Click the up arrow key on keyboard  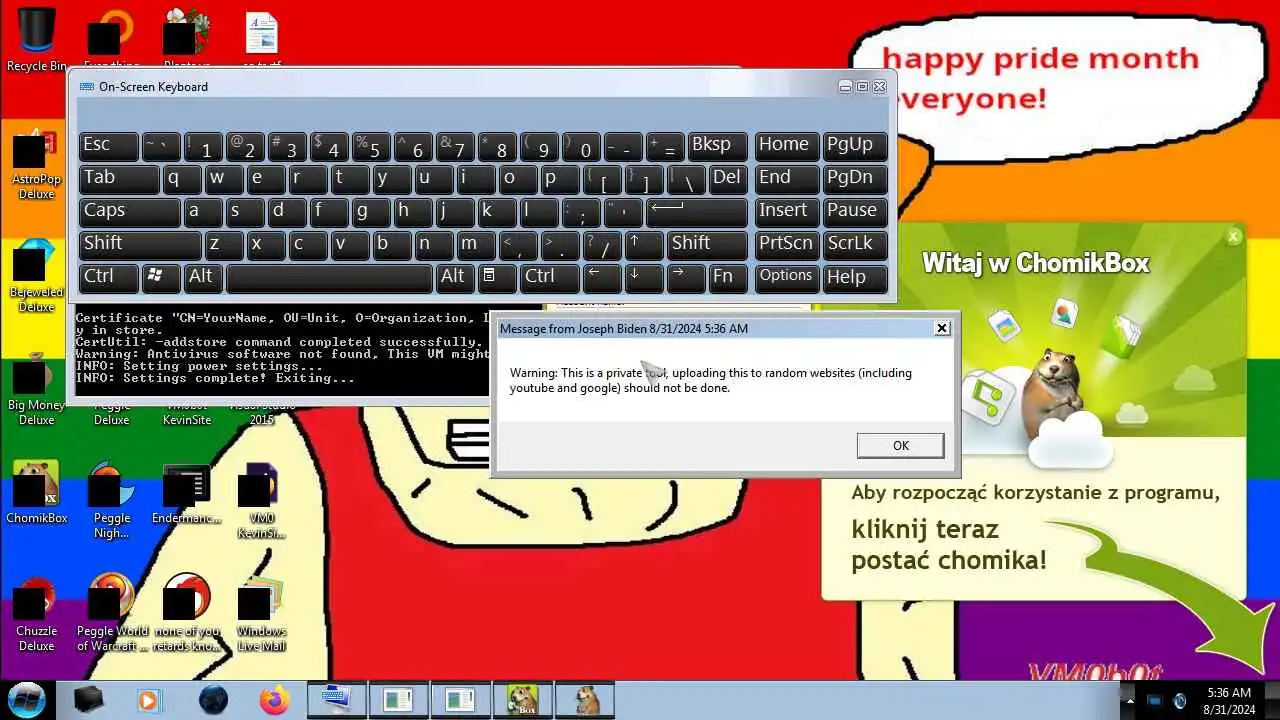644,244
